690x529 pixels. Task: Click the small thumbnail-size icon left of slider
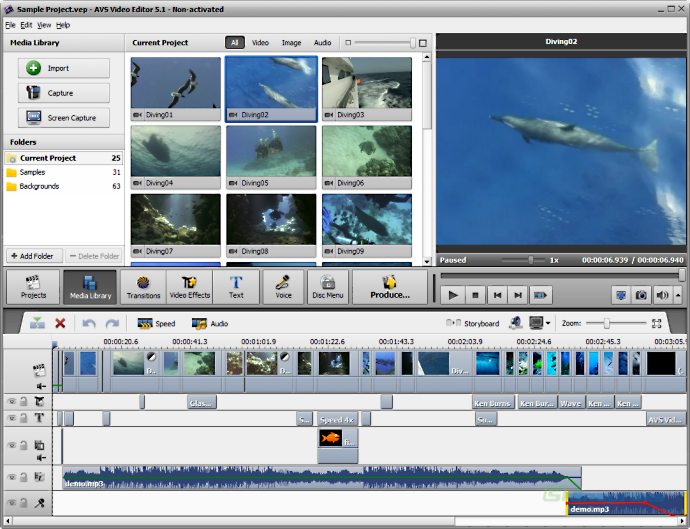pyautogui.click(x=348, y=43)
